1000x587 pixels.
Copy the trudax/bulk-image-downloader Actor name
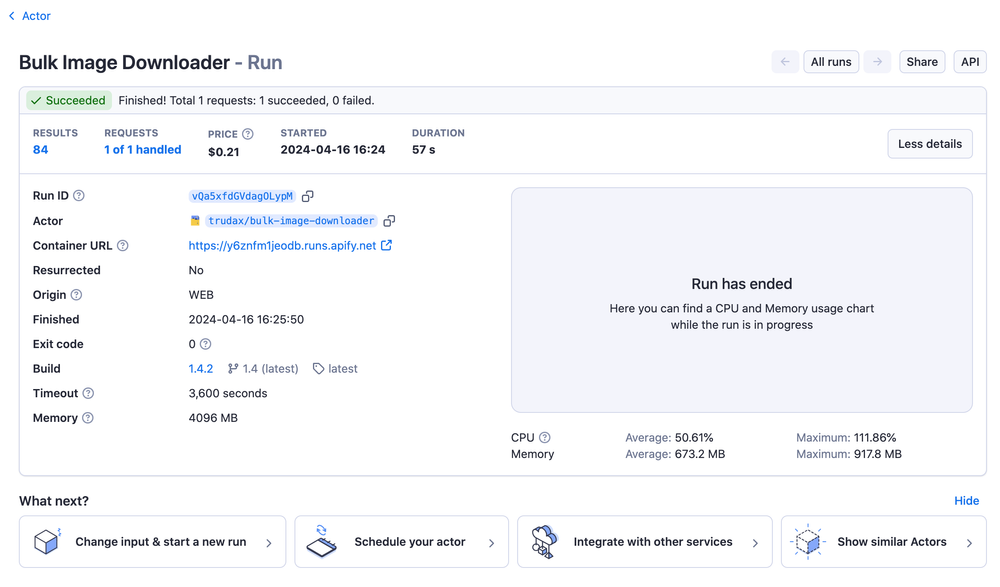388,221
